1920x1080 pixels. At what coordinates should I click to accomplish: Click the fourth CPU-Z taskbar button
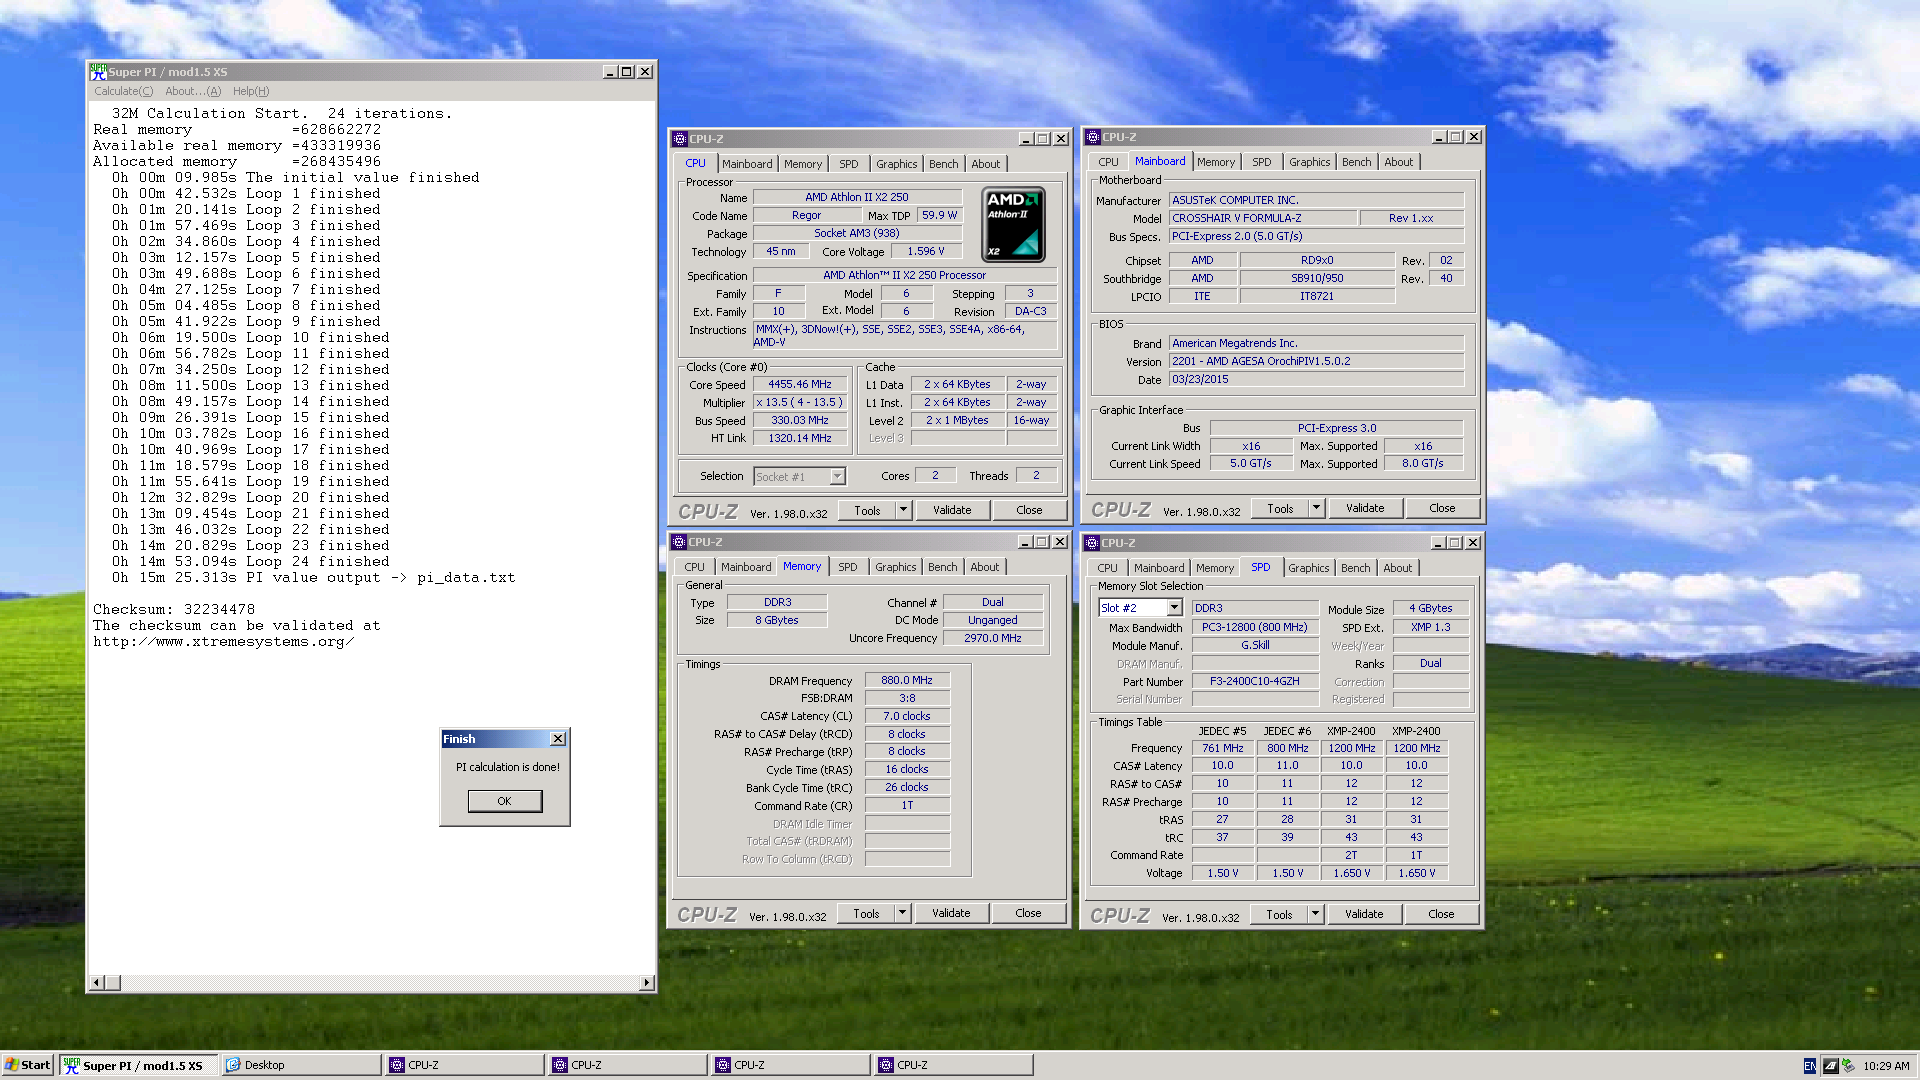click(x=953, y=1065)
